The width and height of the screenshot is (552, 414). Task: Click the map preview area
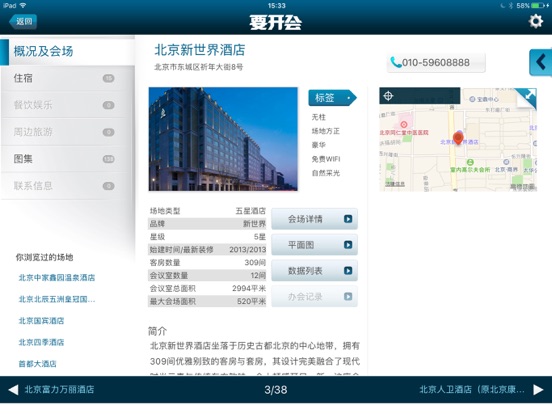[x=458, y=139]
